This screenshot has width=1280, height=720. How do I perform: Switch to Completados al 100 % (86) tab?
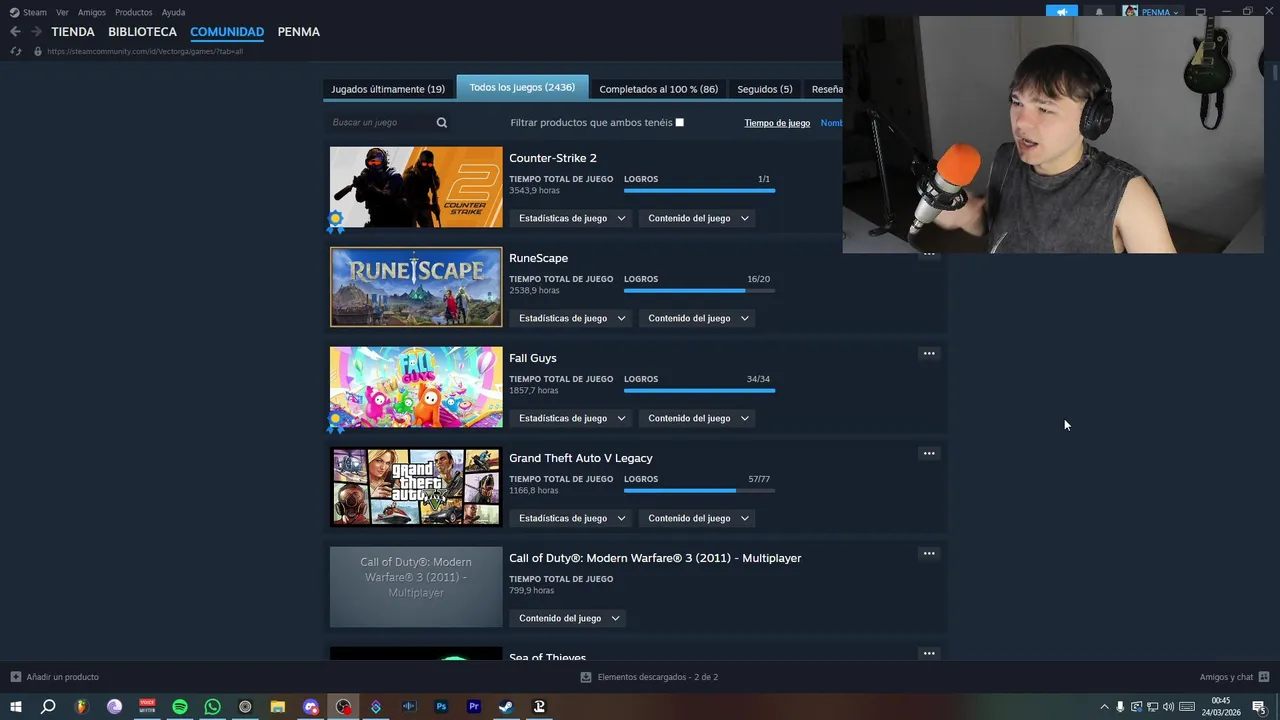(x=659, y=89)
